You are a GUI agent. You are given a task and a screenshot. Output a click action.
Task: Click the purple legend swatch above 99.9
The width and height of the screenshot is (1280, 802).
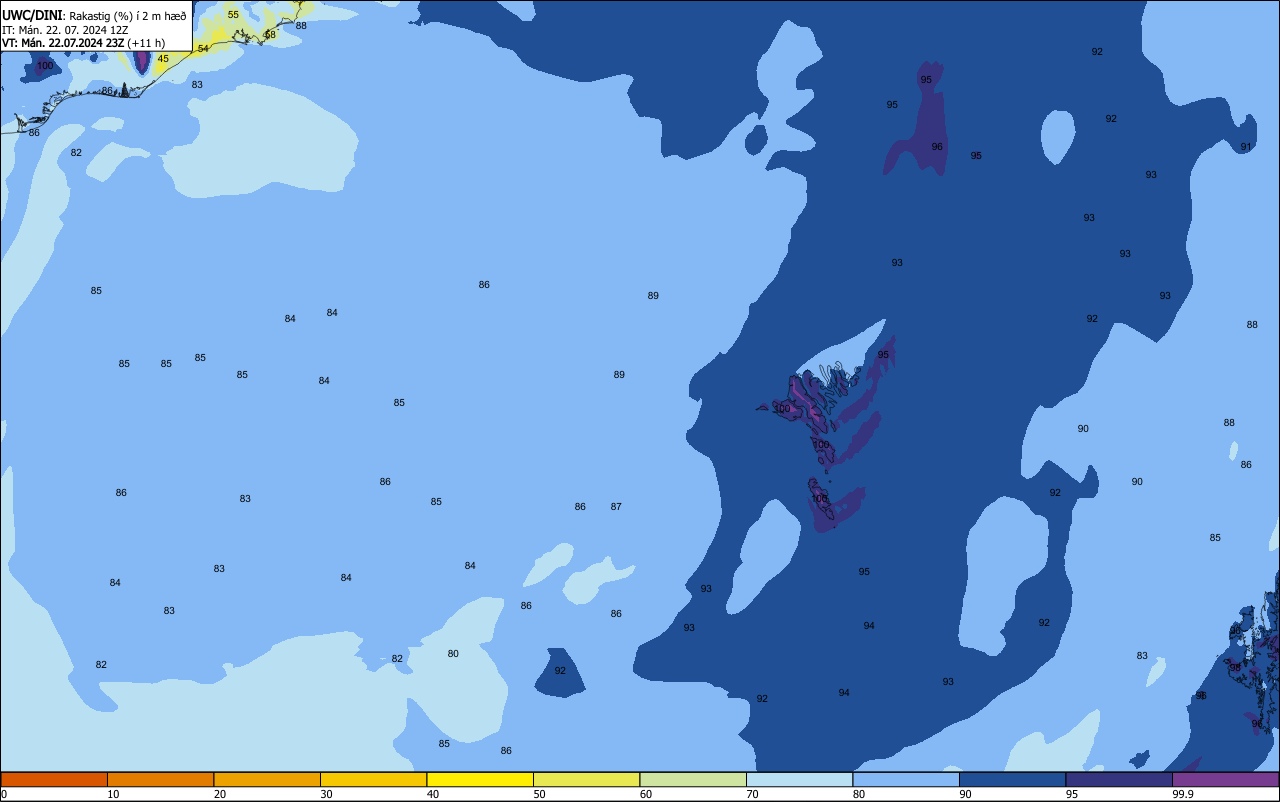pyautogui.click(x=1225, y=779)
